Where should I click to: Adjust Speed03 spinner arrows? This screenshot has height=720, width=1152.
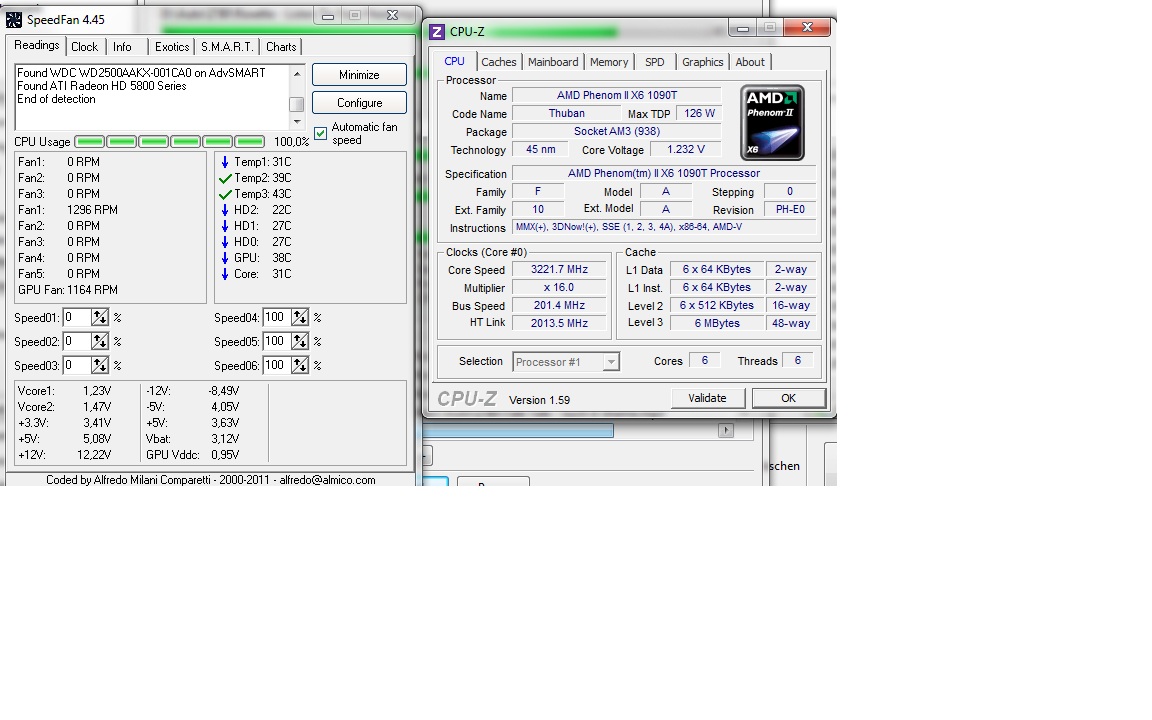[100, 365]
